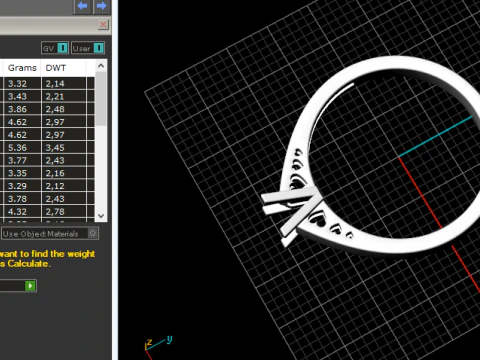This screenshot has width=480, height=360.
Task: Select the 2,78 DWT cell
Action: [x=64, y=211]
